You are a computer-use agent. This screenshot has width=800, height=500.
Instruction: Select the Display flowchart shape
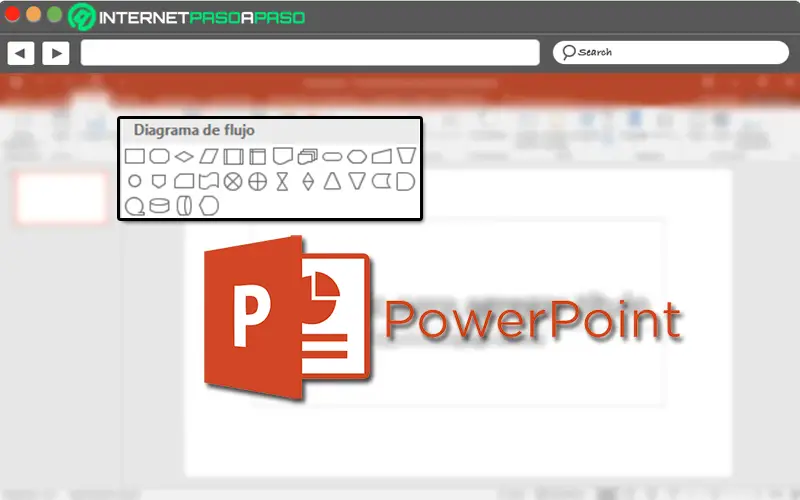209,206
